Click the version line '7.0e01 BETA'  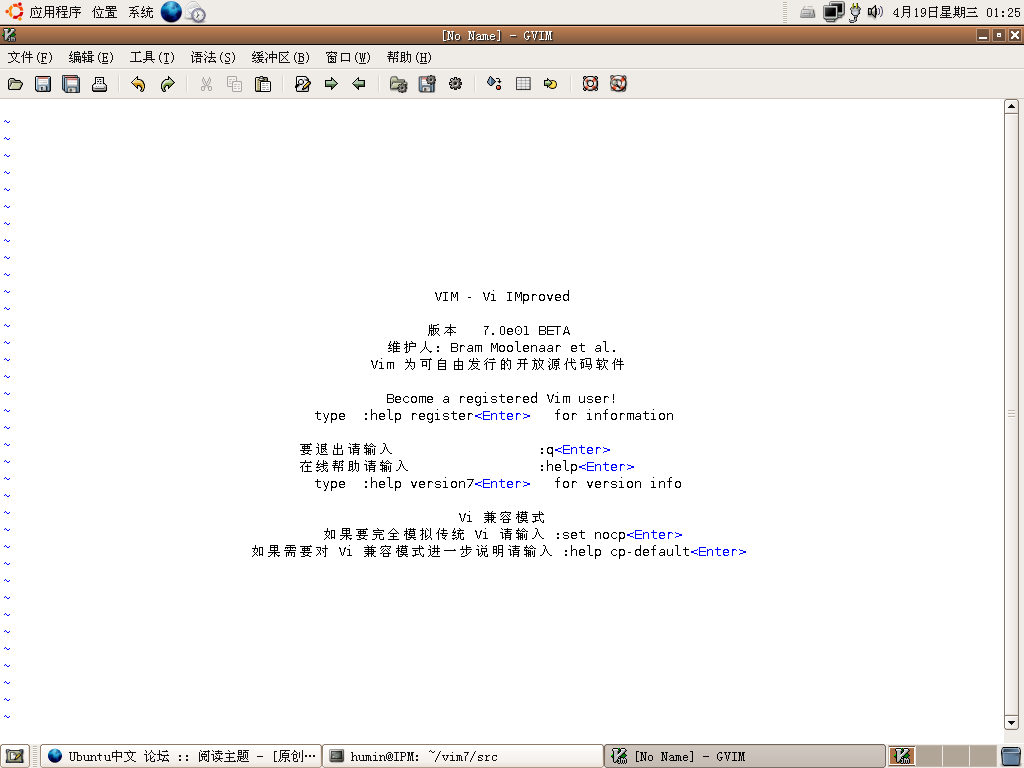click(x=526, y=330)
